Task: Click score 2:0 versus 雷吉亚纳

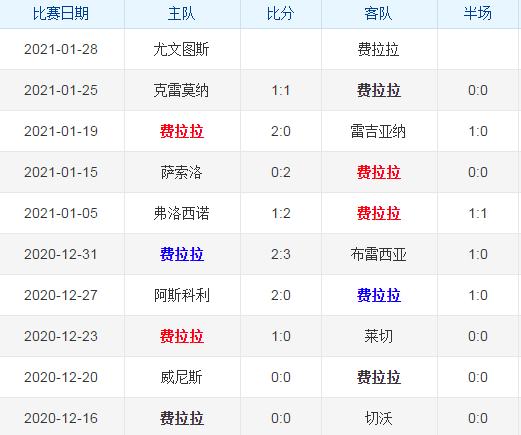Action: 281,131
